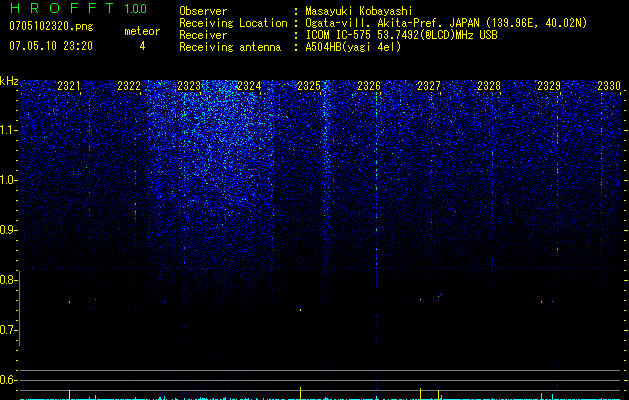The width and height of the screenshot is (629, 400).
Task: Click the meteor count label
Action: (142, 31)
